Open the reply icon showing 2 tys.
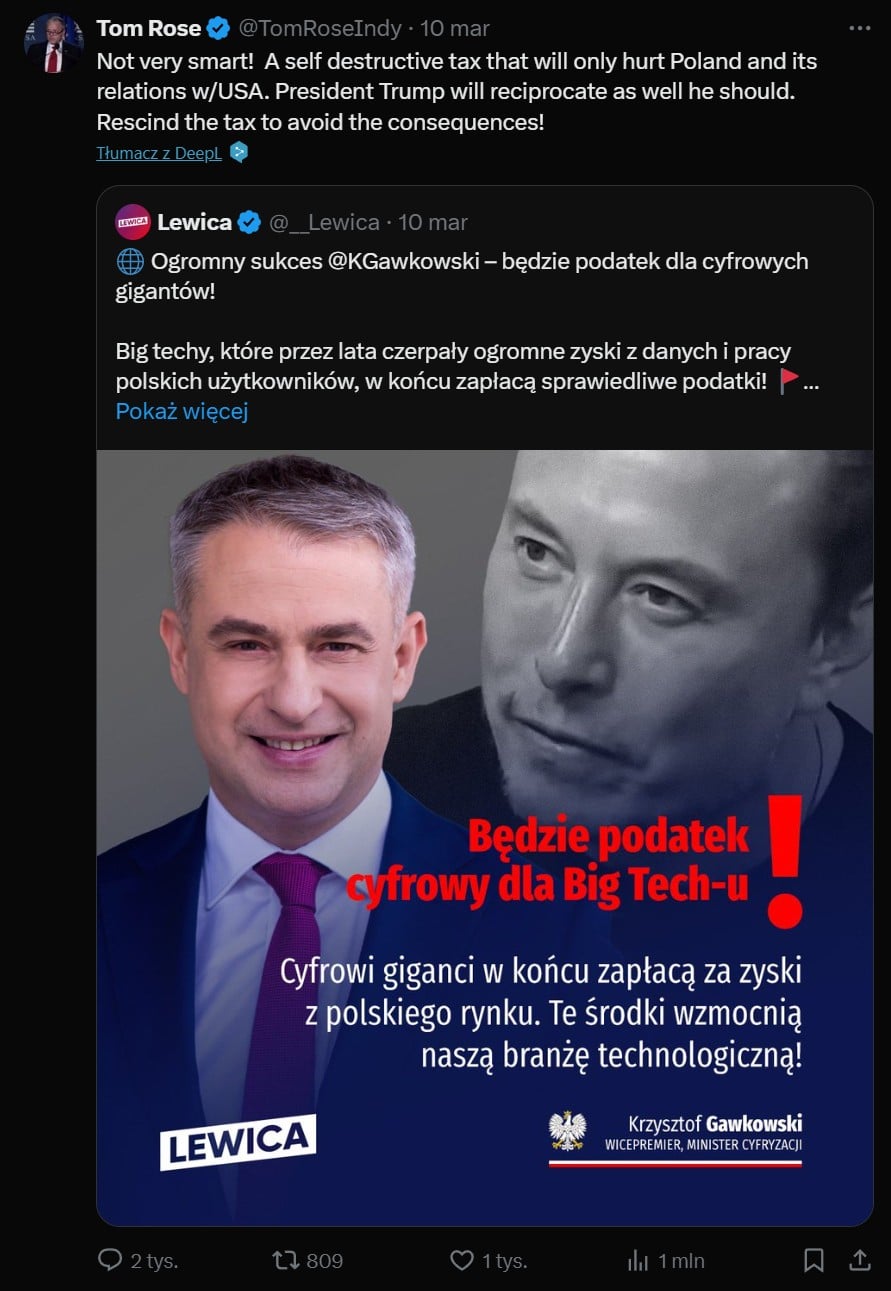The image size is (891, 1291). click(109, 1261)
